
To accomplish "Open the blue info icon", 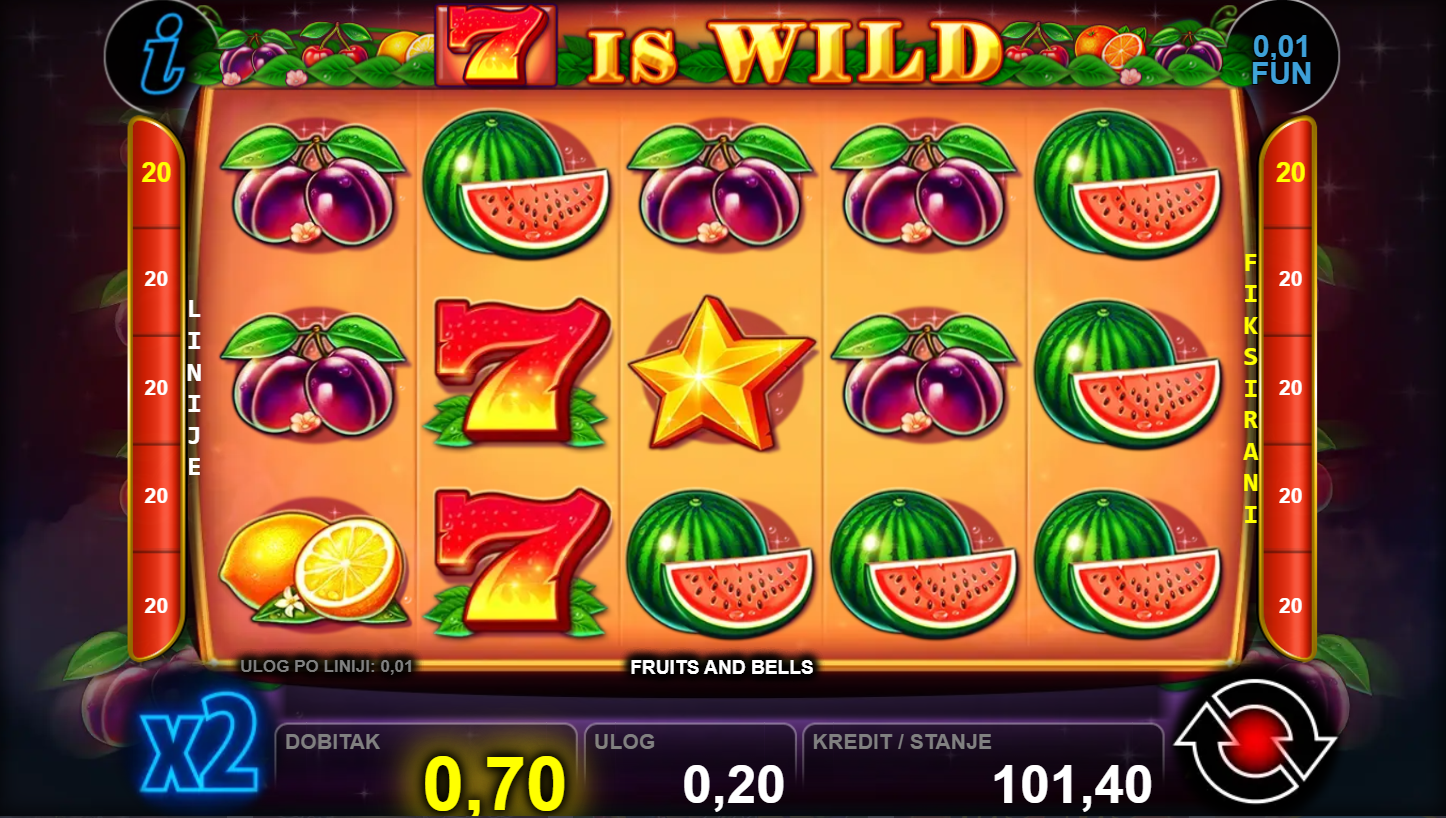I will coord(162,57).
